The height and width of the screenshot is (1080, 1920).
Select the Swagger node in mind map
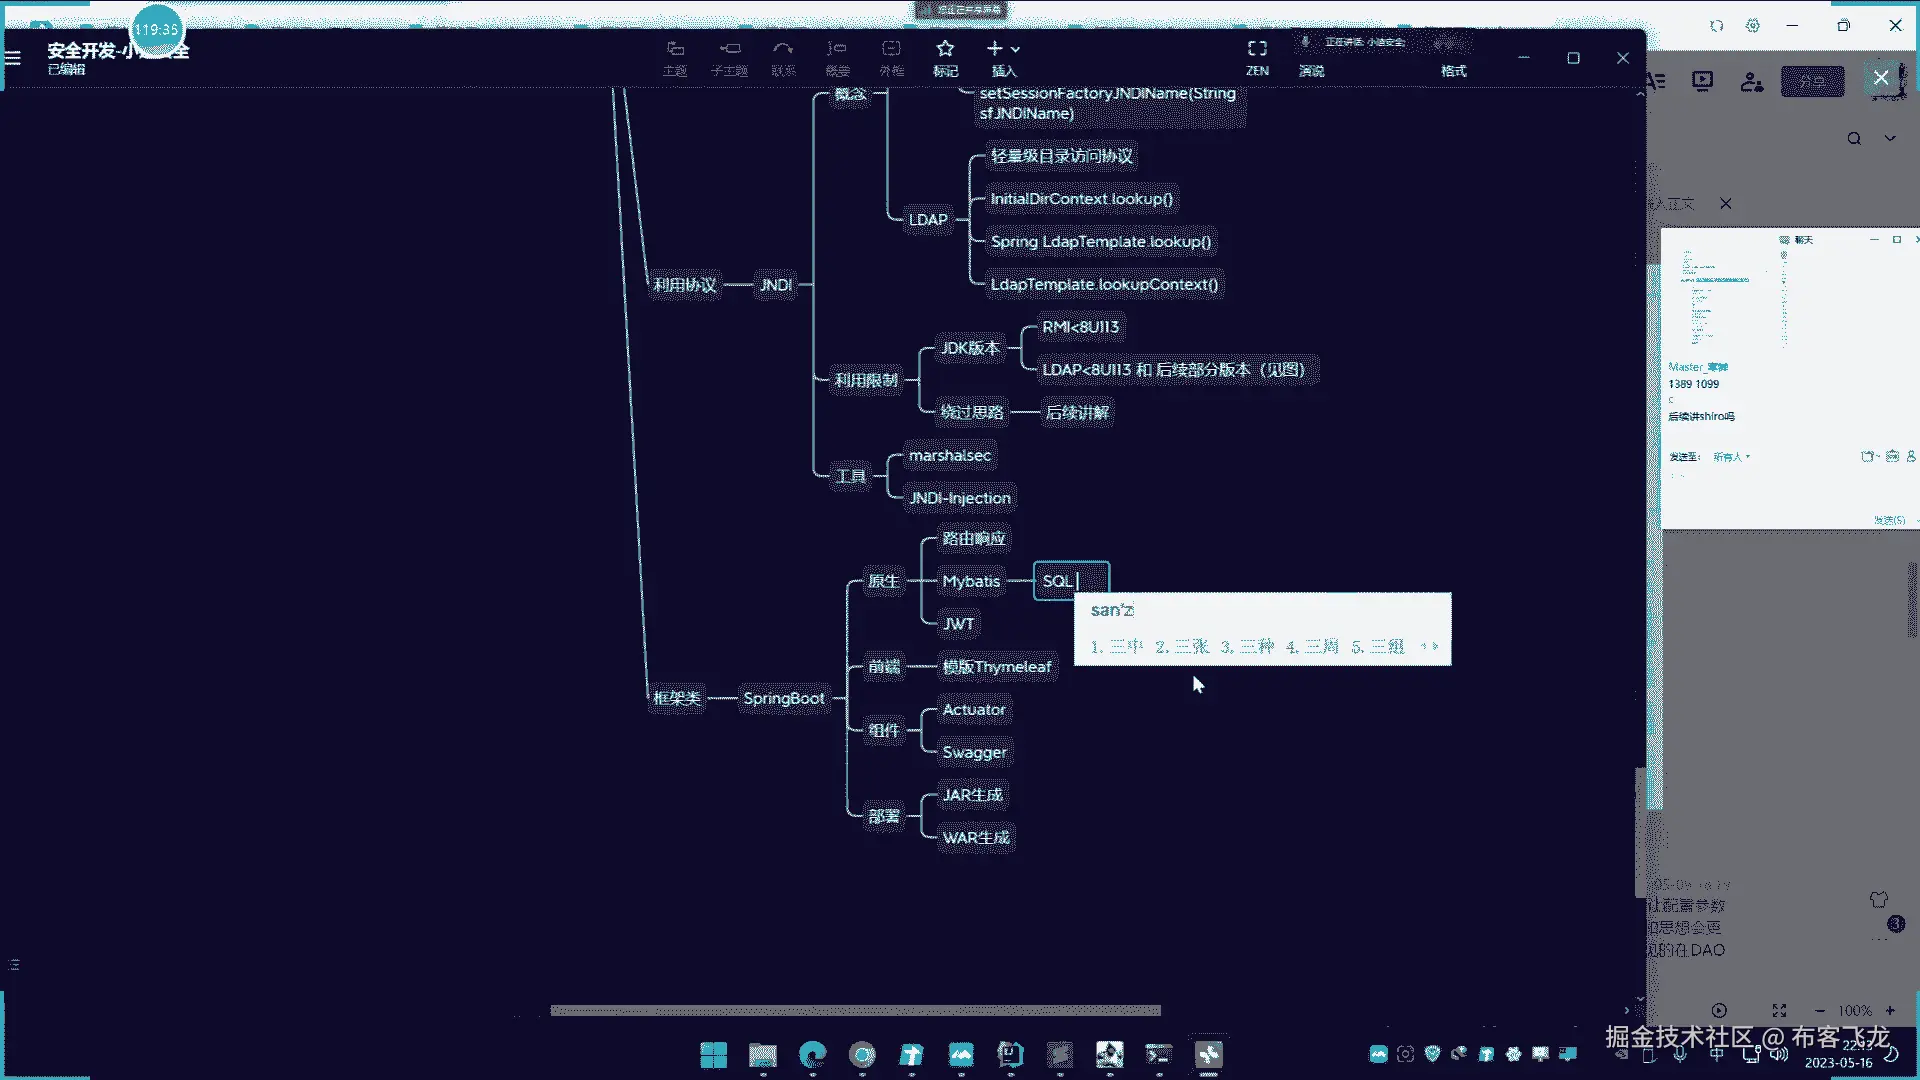(x=974, y=752)
